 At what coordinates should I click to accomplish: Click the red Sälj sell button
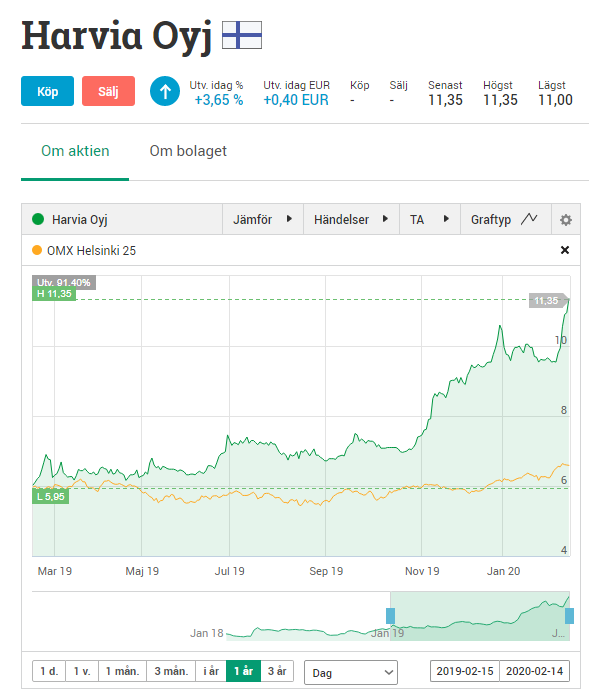point(108,91)
